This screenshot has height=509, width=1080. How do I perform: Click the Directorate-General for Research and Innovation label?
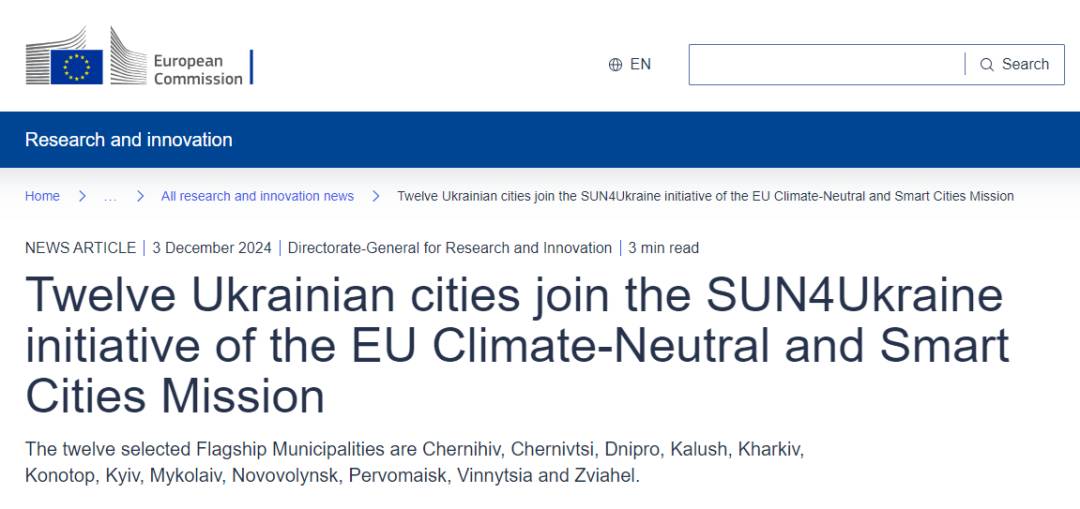(450, 248)
